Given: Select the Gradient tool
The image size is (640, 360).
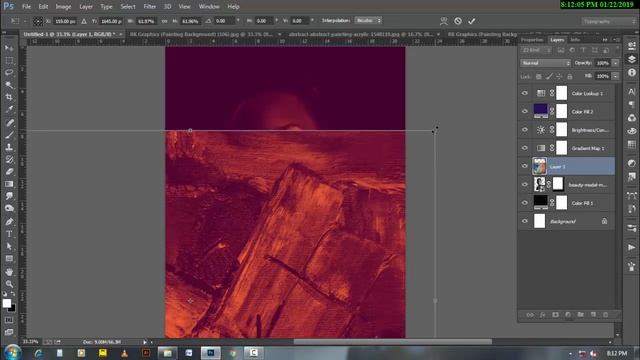Looking at the screenshot, I should point(9,184).
